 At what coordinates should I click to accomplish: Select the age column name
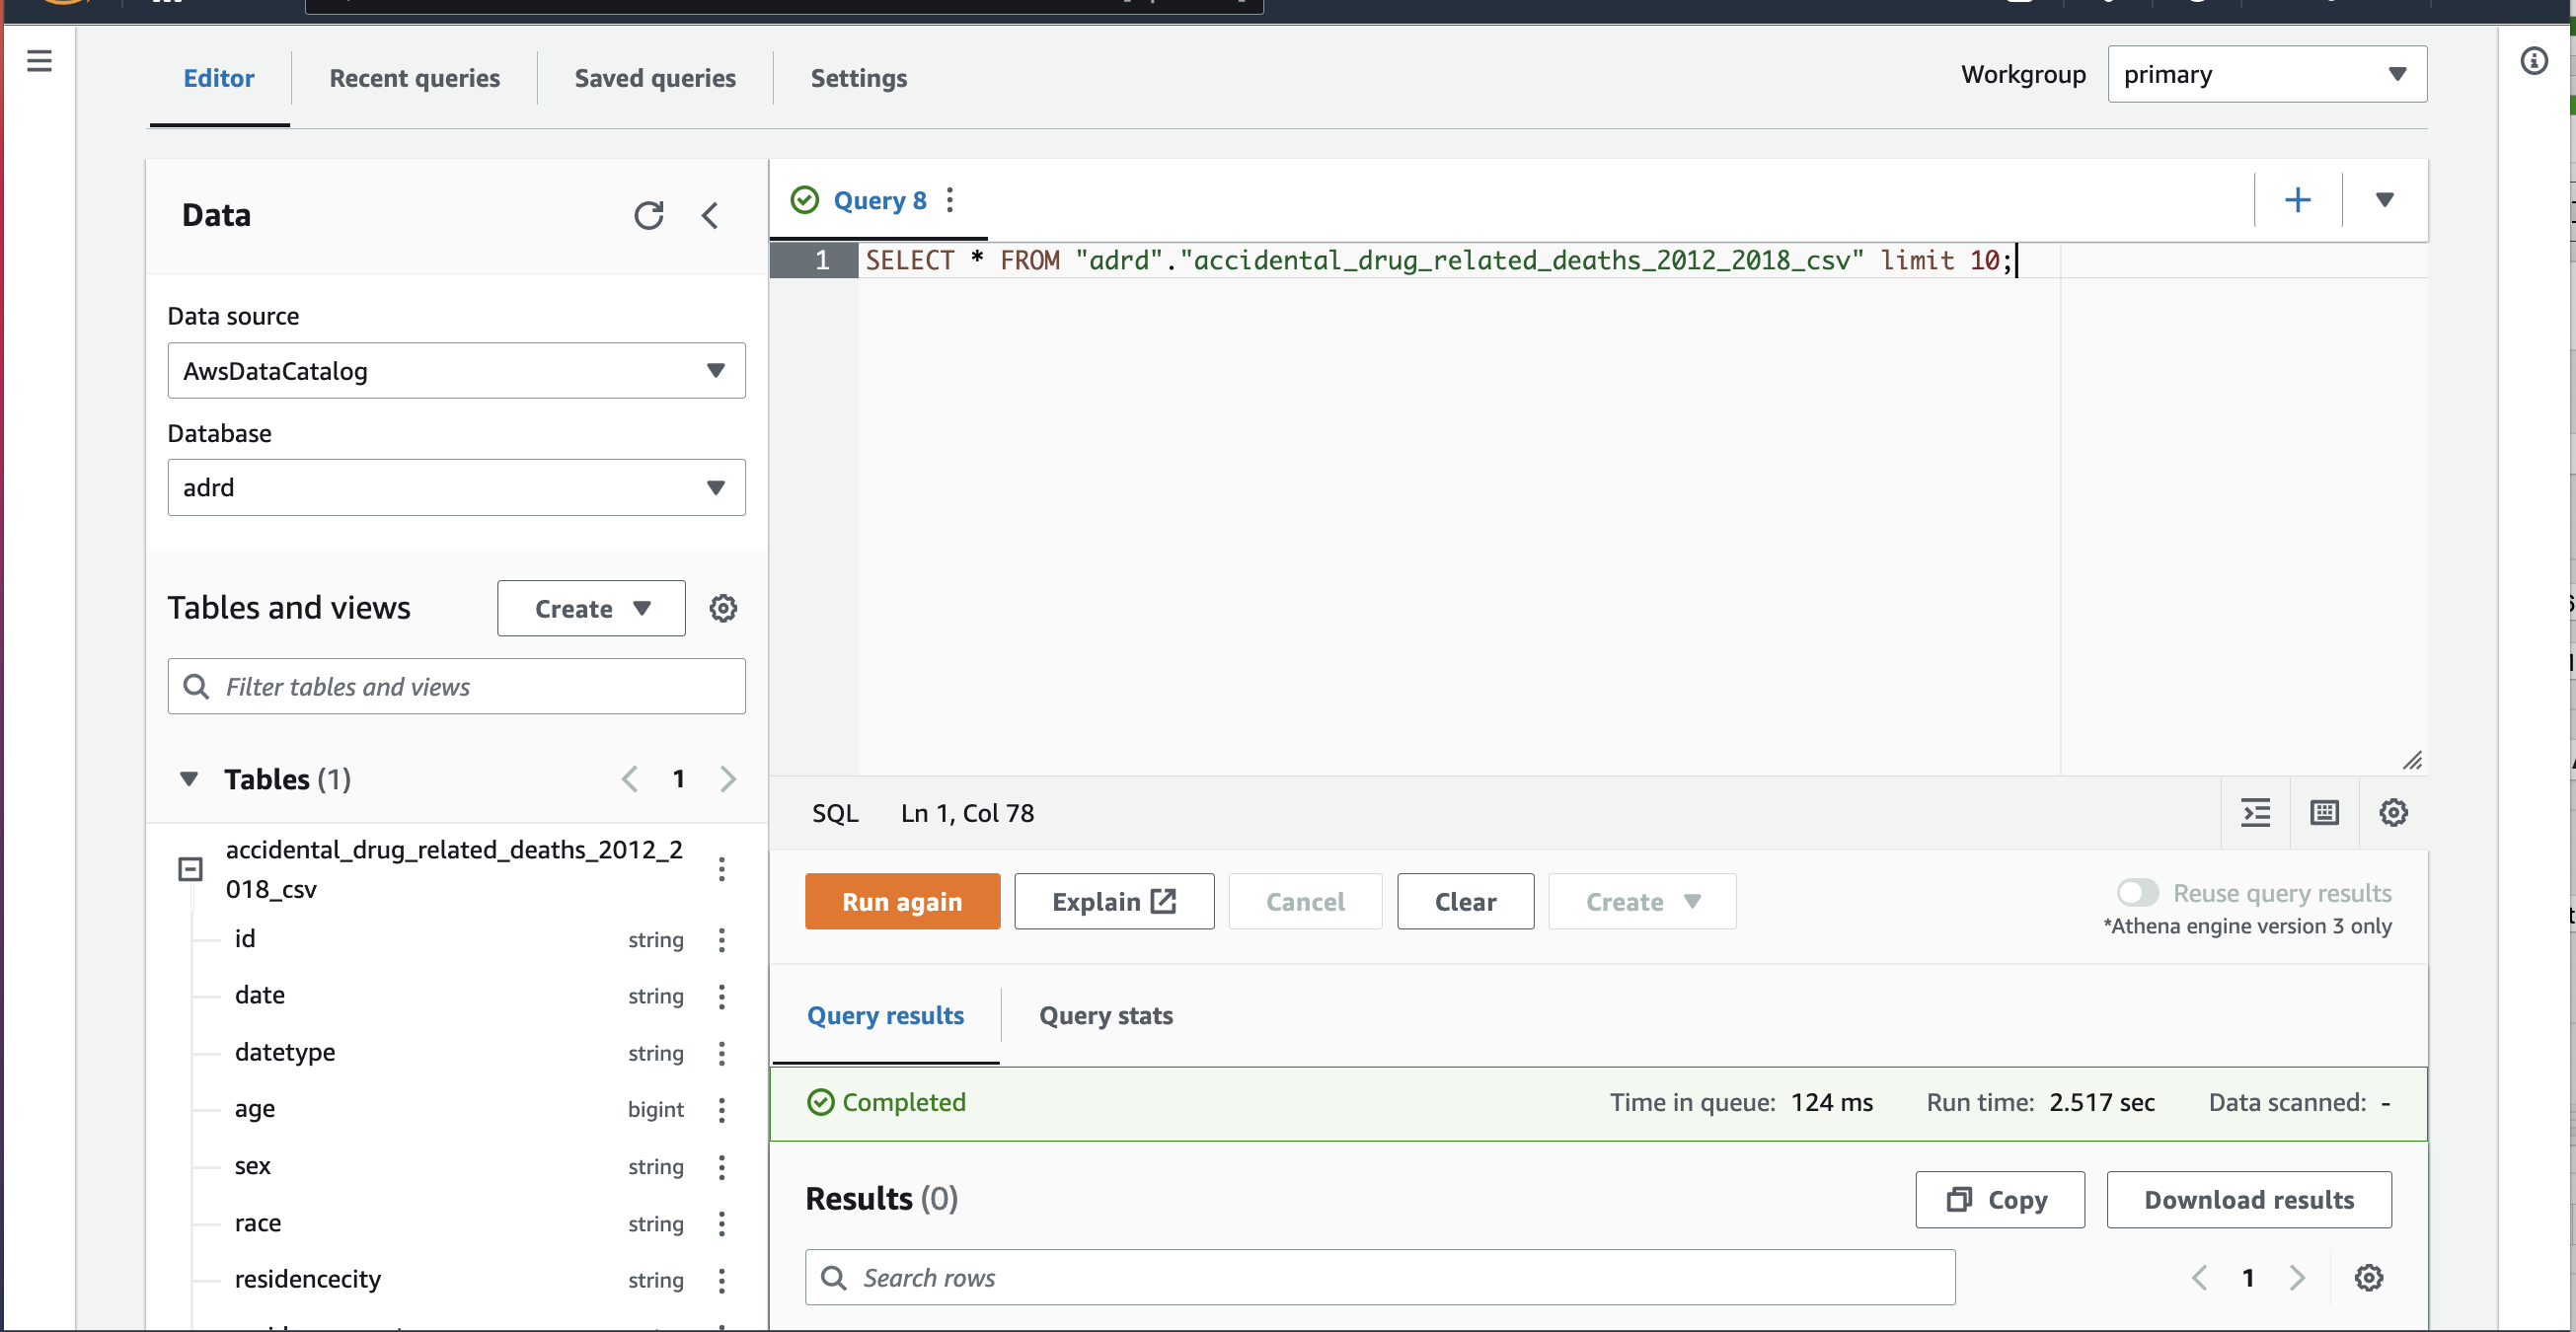click(x=255, y=1109)
